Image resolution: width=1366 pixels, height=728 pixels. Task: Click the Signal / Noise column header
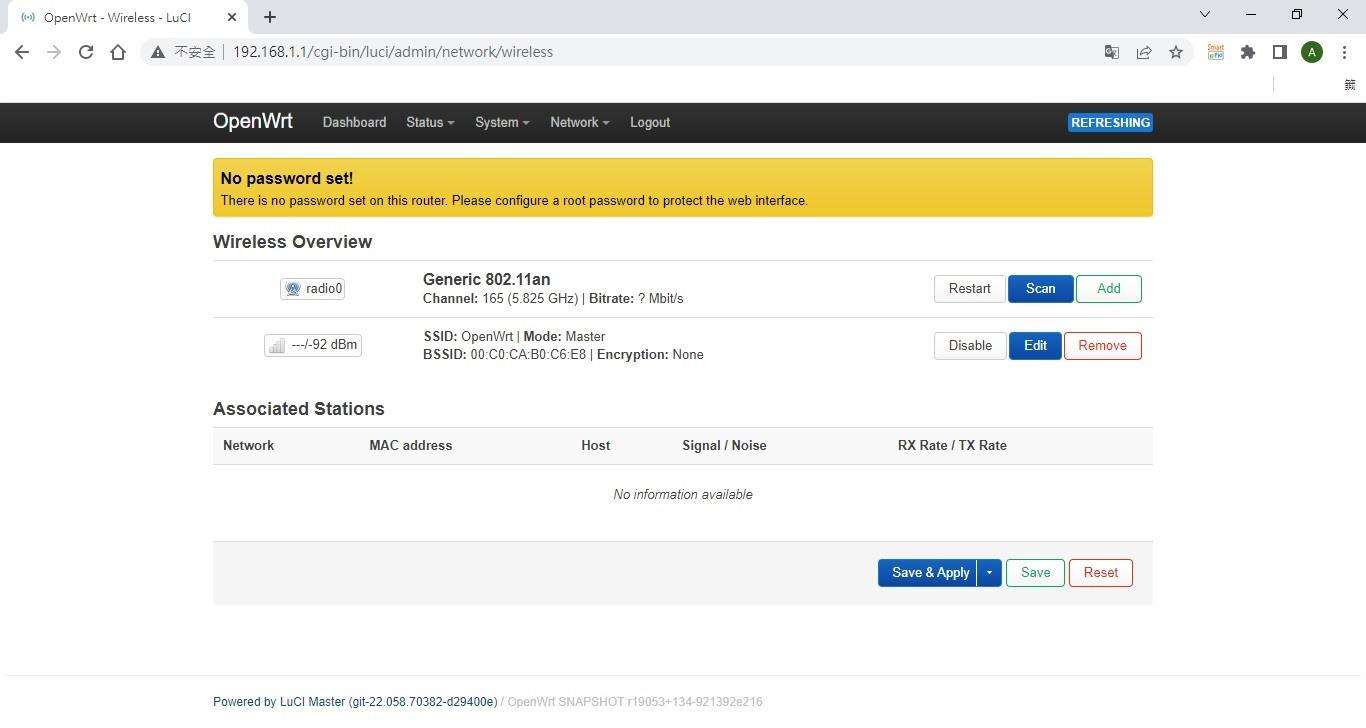[x=724, y=446]
